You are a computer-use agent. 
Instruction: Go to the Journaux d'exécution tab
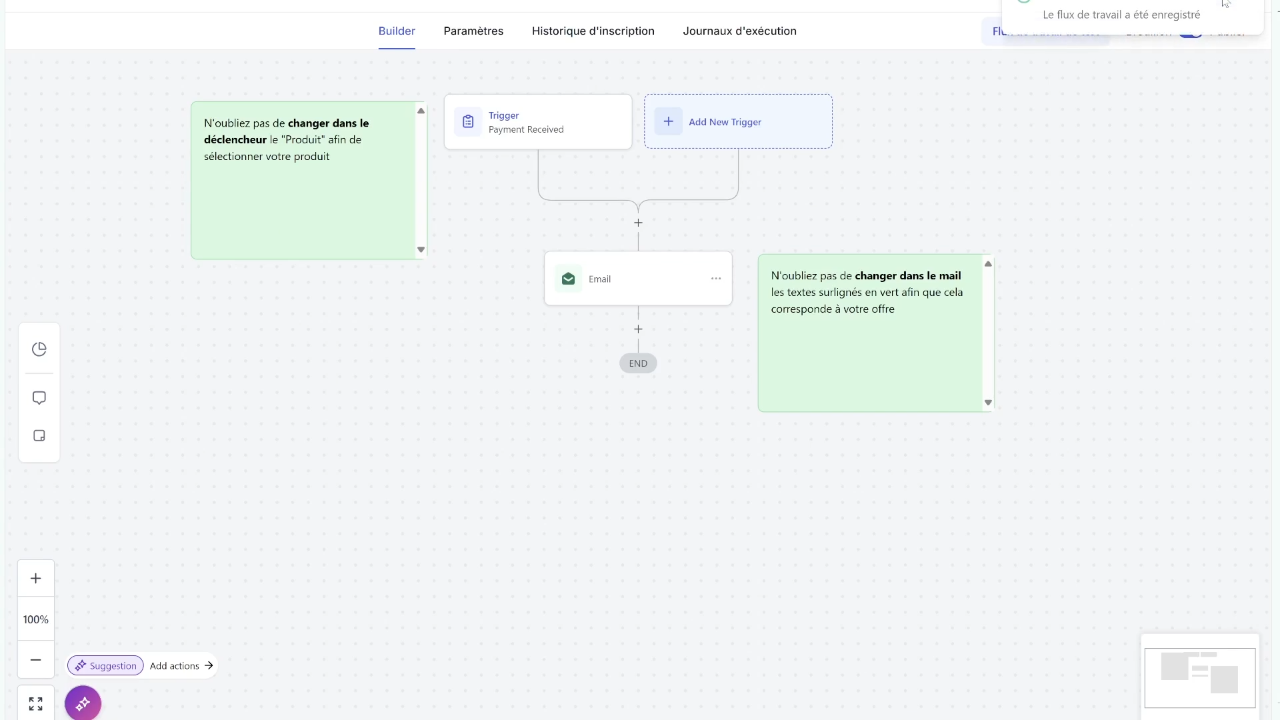pyautogui.click(x=739, y=31)
